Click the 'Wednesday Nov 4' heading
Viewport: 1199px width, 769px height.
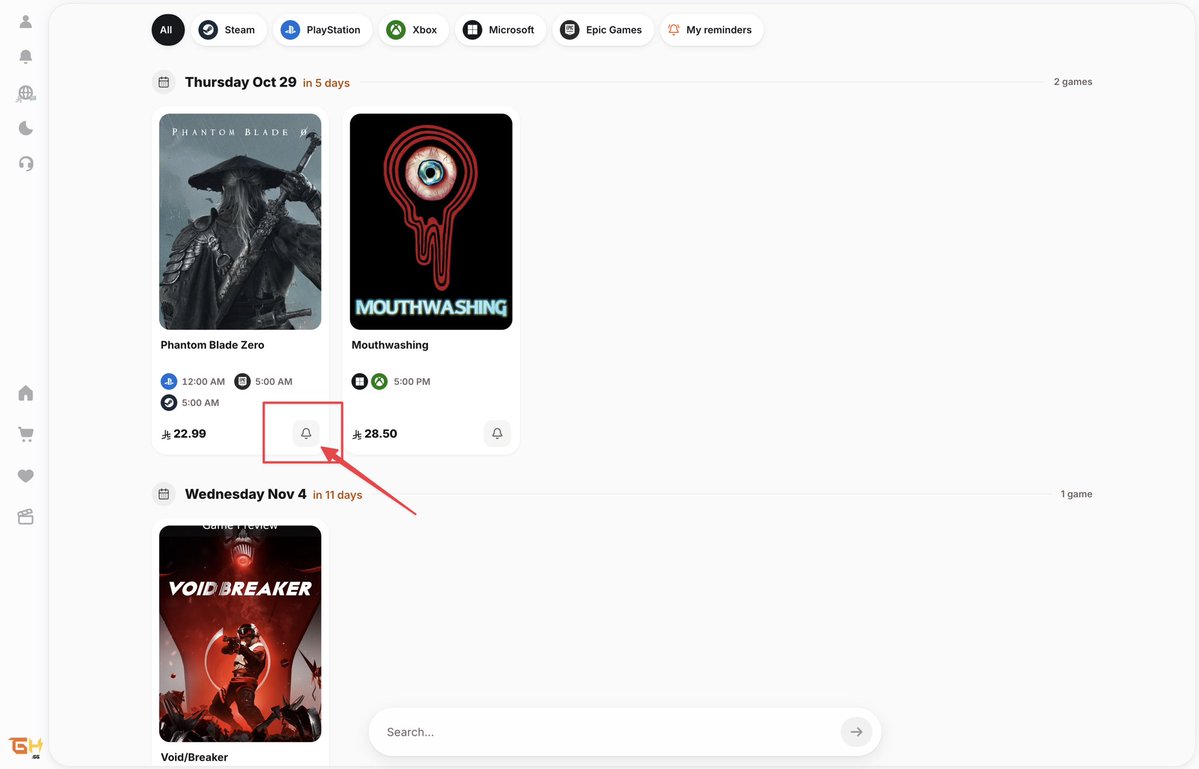pos(245,494)
